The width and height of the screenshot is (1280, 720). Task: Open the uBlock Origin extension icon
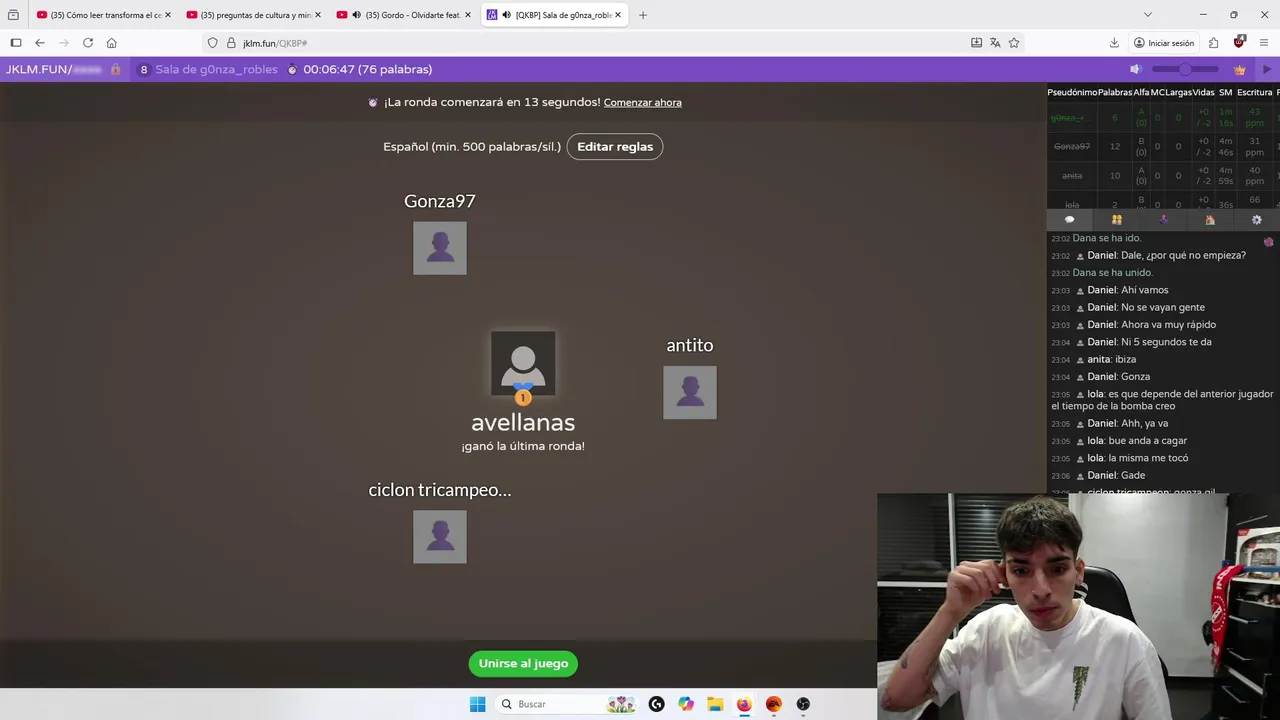1239,43
